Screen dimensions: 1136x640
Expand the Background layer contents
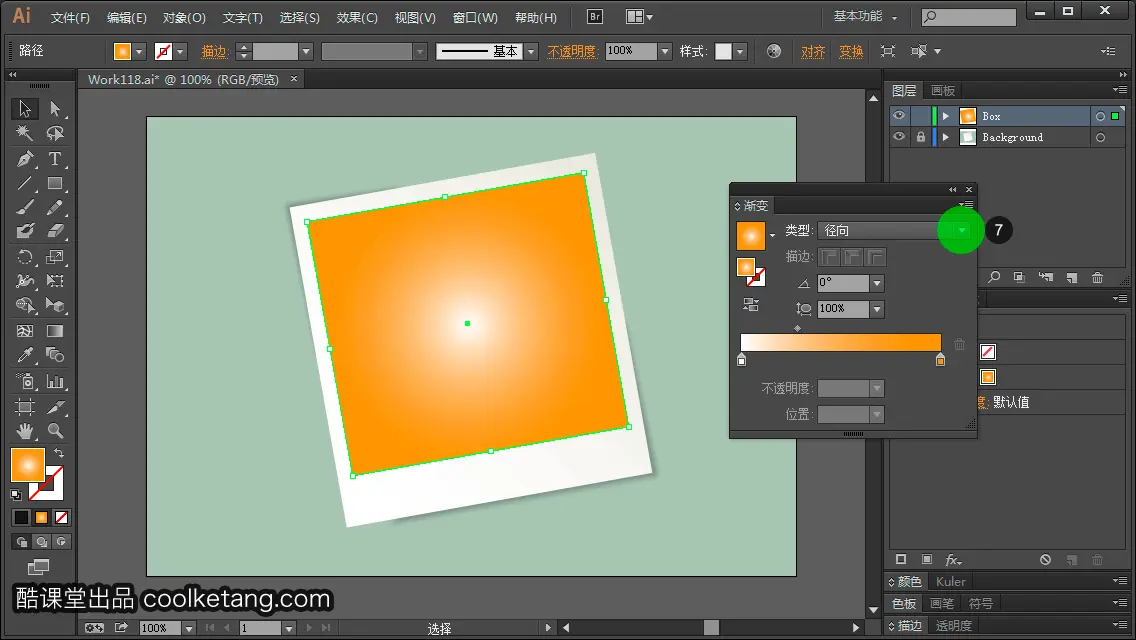(945, 137)
